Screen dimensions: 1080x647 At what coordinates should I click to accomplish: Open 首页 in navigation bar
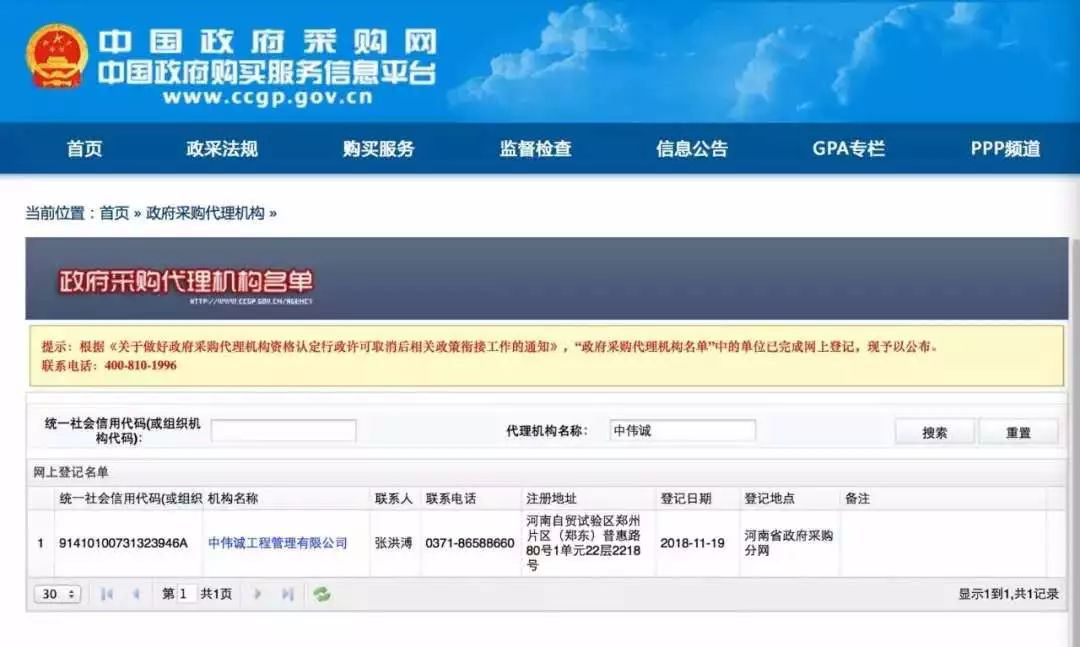click(85, 148)
